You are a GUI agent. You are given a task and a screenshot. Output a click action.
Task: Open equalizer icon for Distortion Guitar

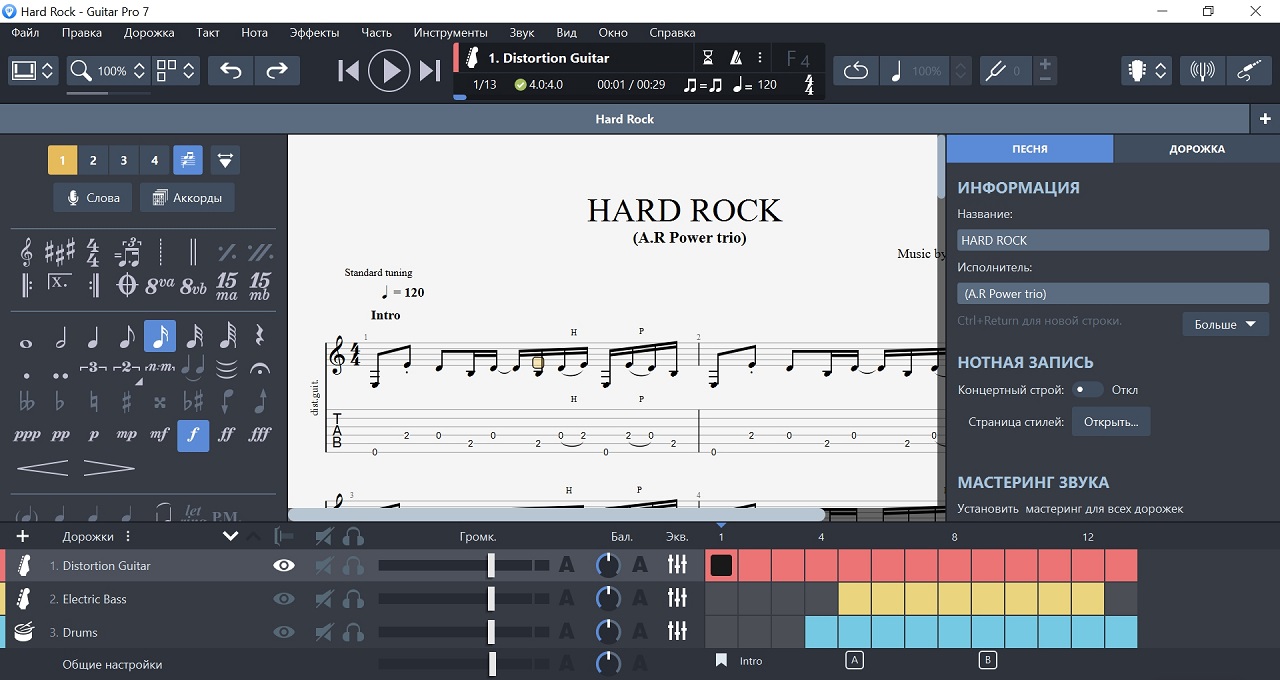click(x=677, y=565)
